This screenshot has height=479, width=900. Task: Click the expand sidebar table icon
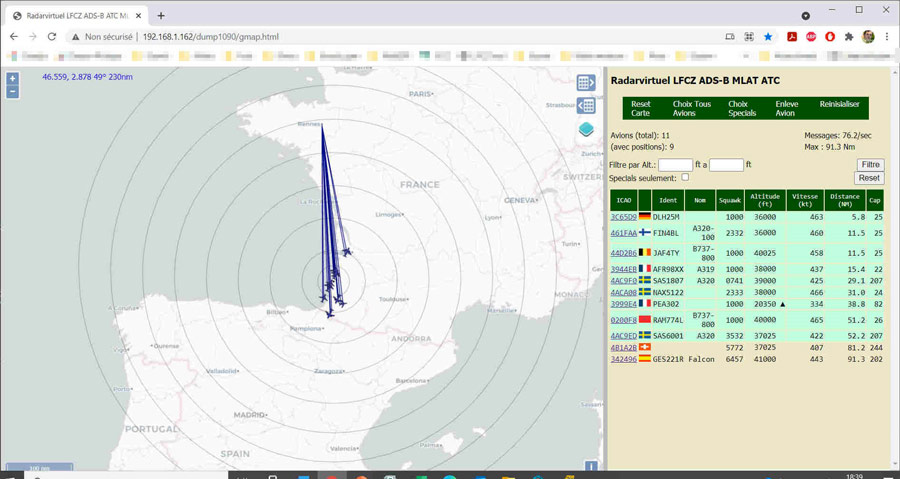point(585,83)
